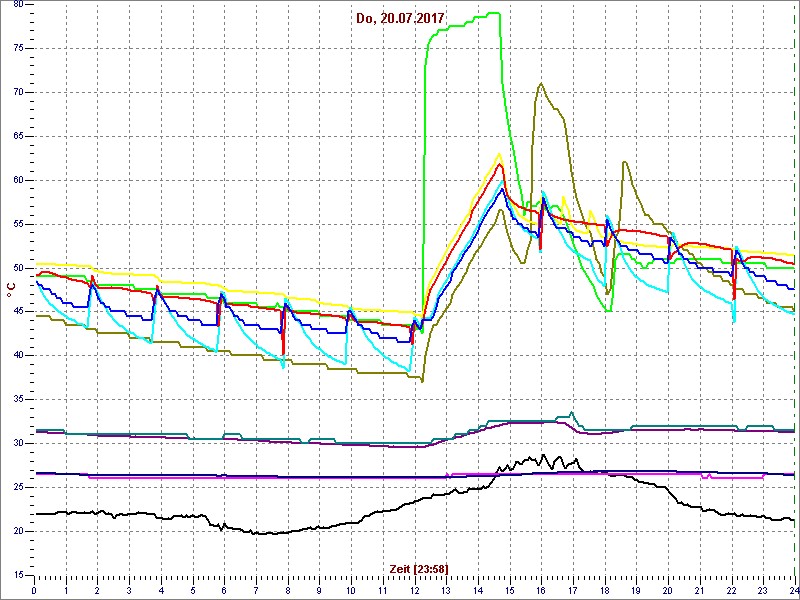This screenshot has width=800, height=600.
Task: Click the 'Zeit [23:58]' time axis caption
Action: (x=419, y=569)
